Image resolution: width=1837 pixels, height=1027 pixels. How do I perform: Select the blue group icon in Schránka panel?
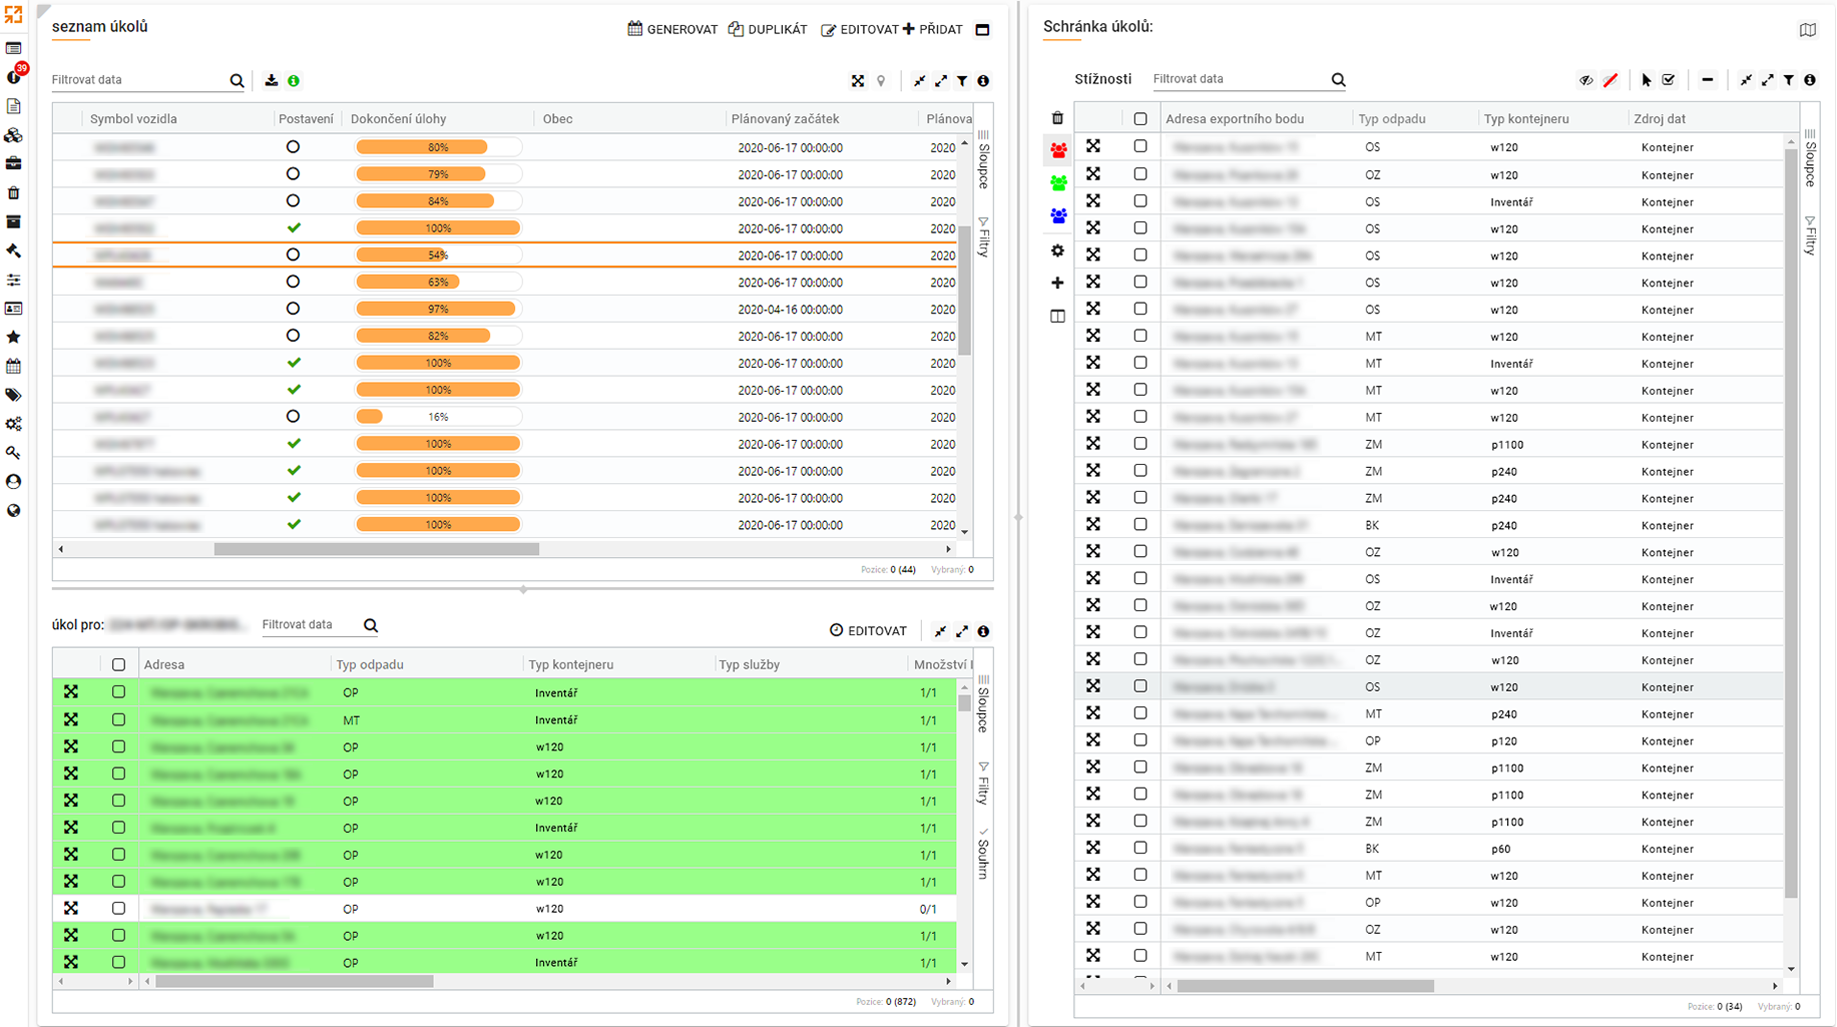point(1058,216)
